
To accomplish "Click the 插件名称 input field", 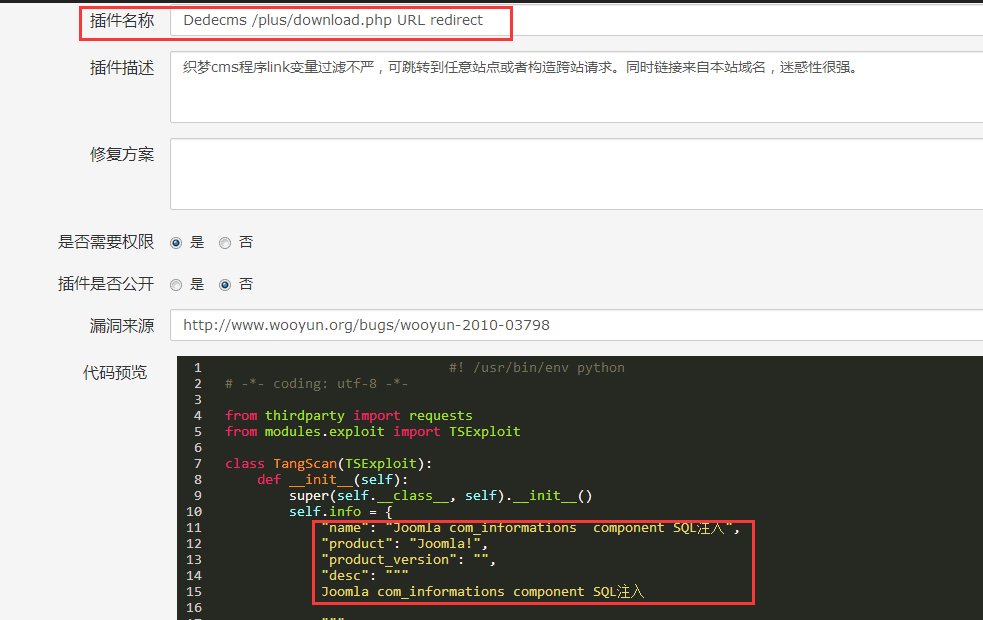I will click(x=576, y=20).
